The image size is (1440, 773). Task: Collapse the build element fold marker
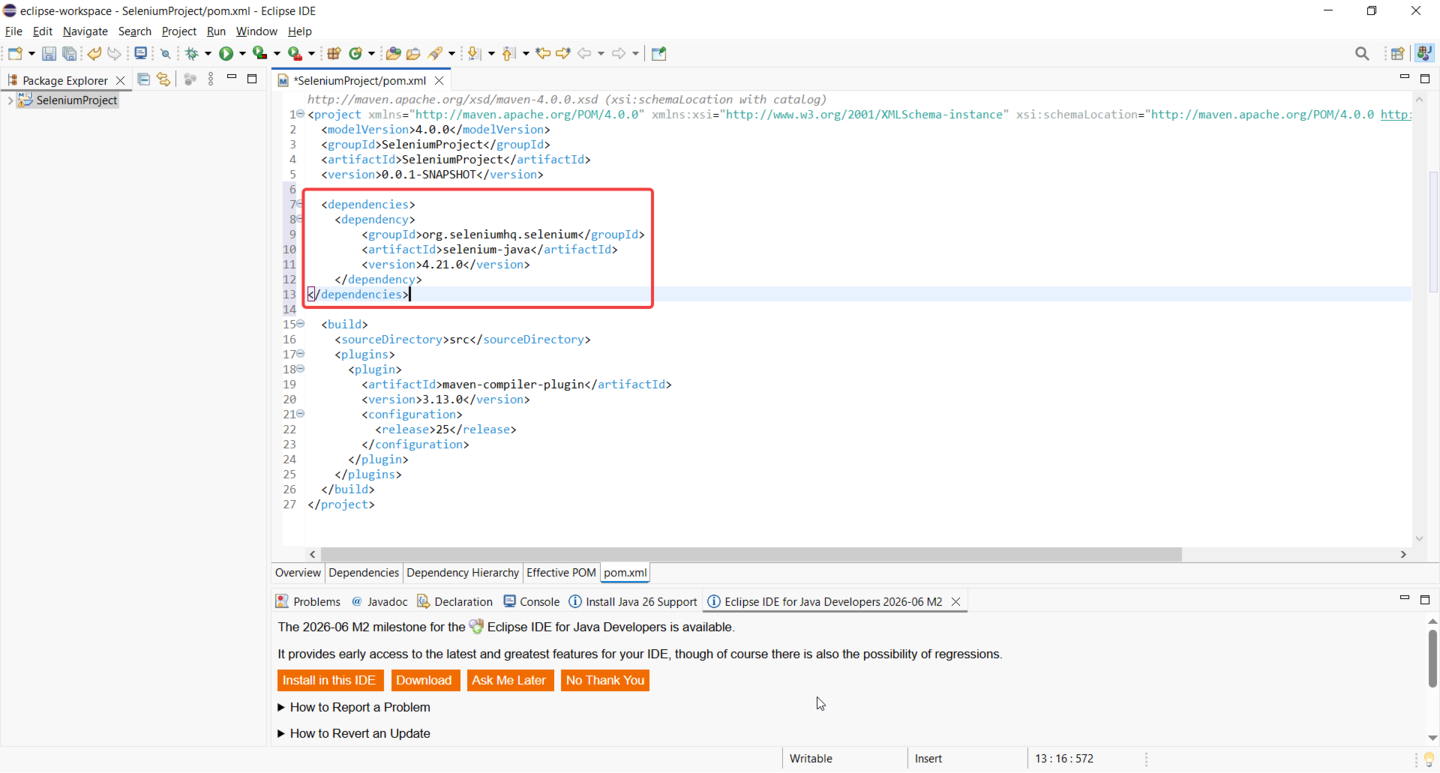pos(300,324)
